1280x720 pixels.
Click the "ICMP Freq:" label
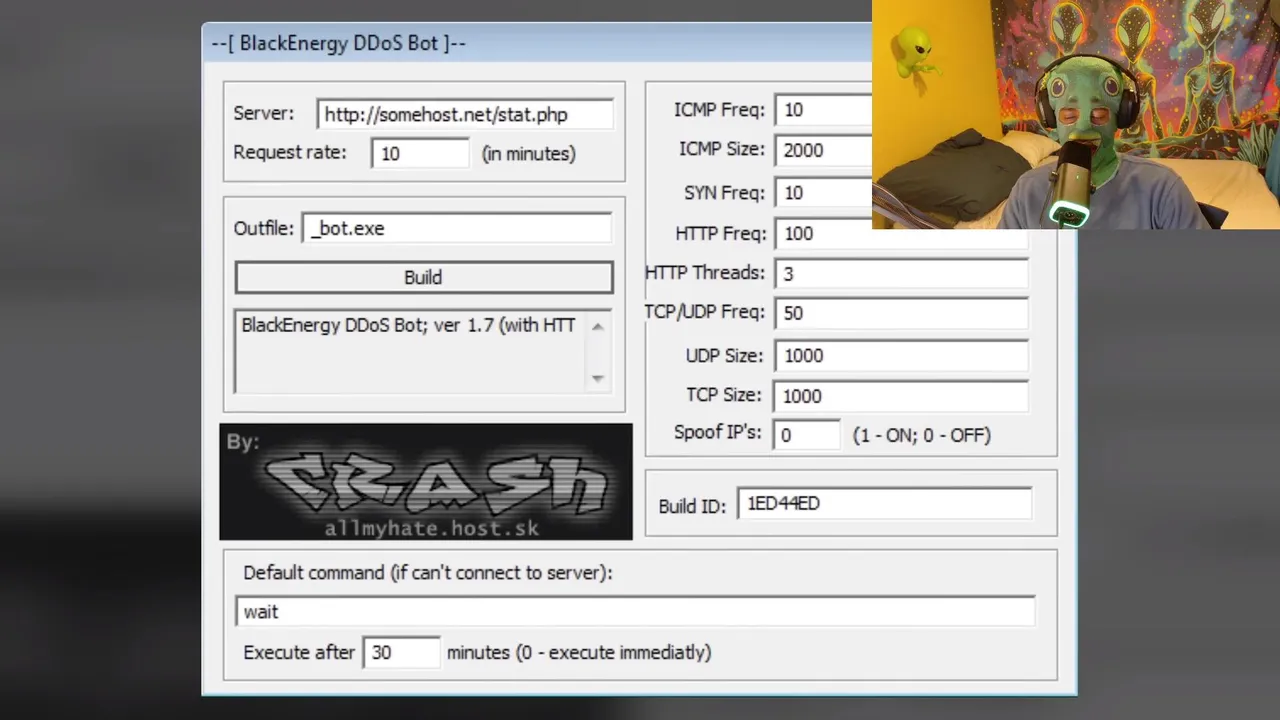[x=719, y=110]
